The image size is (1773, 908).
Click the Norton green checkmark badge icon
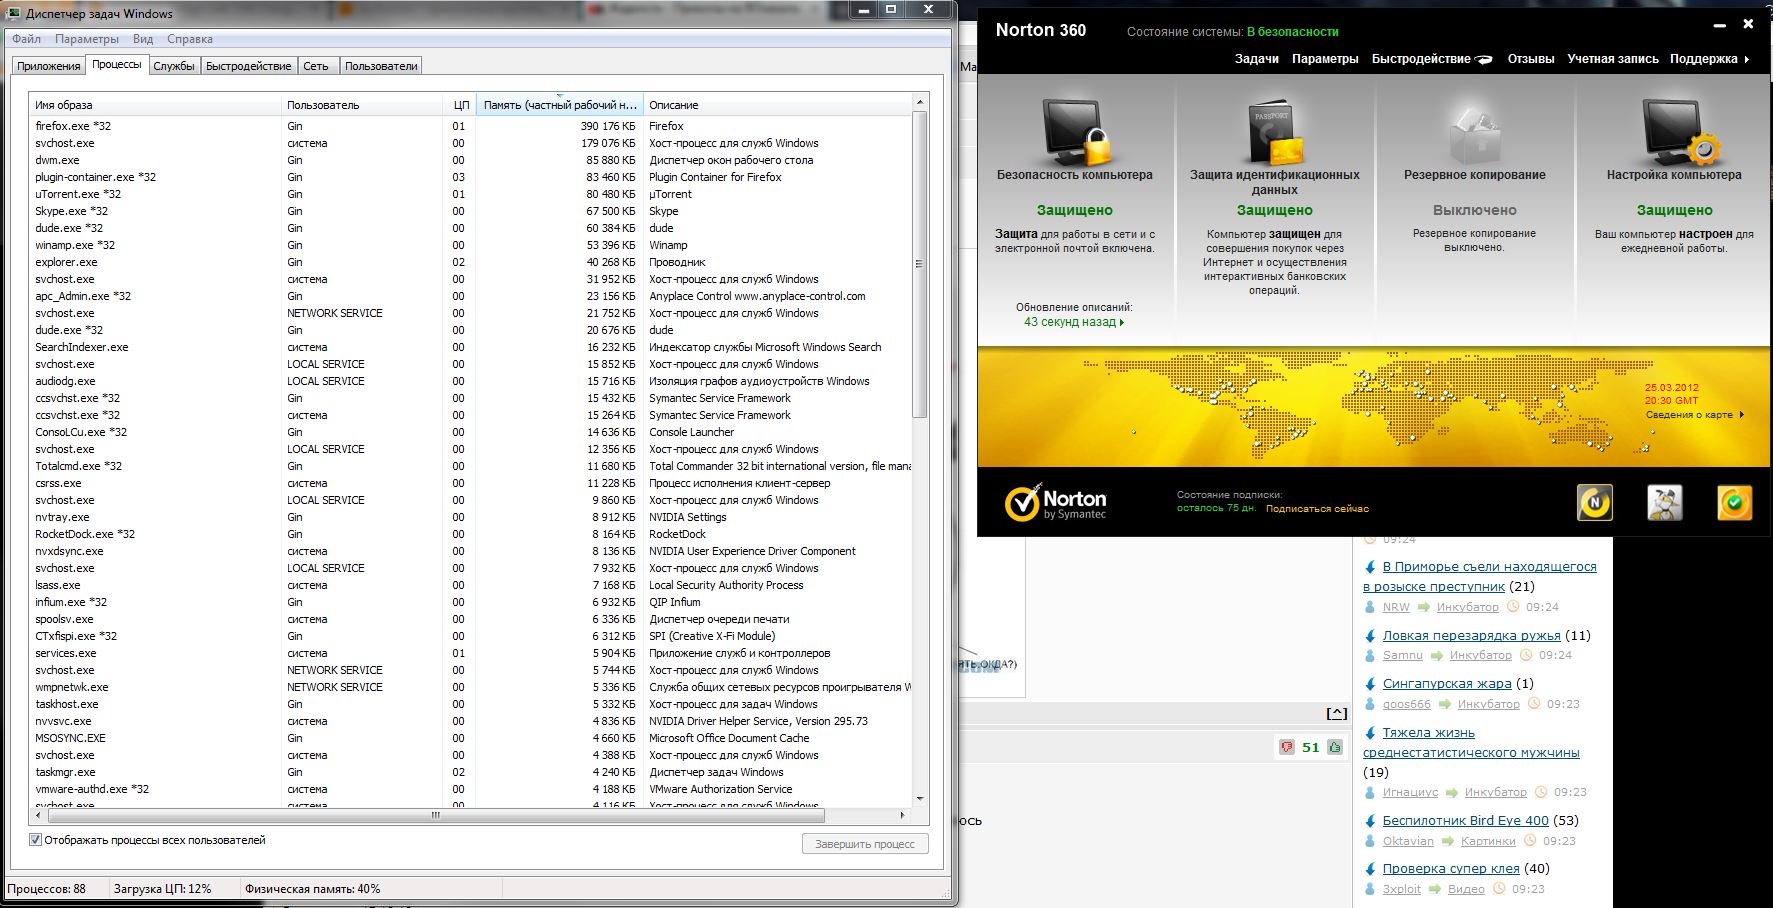coord(1735,502)
